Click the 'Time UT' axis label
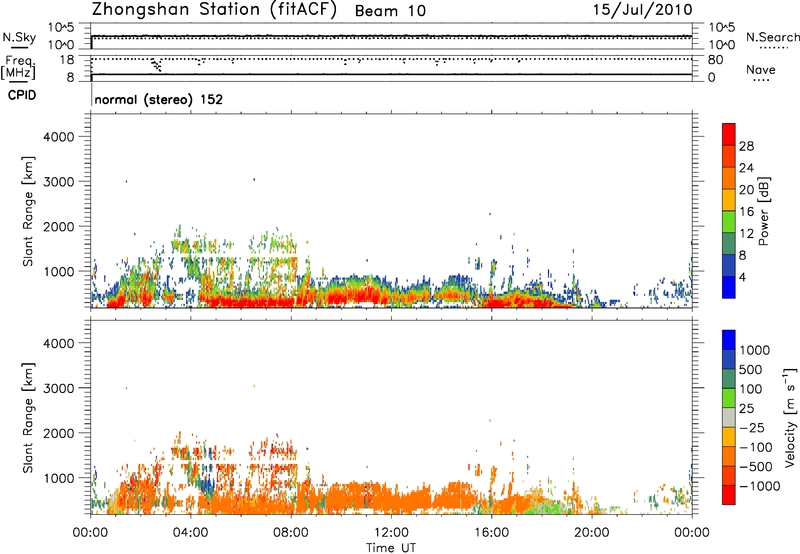This screenshot has height=554, width=800. coord(391,548)
